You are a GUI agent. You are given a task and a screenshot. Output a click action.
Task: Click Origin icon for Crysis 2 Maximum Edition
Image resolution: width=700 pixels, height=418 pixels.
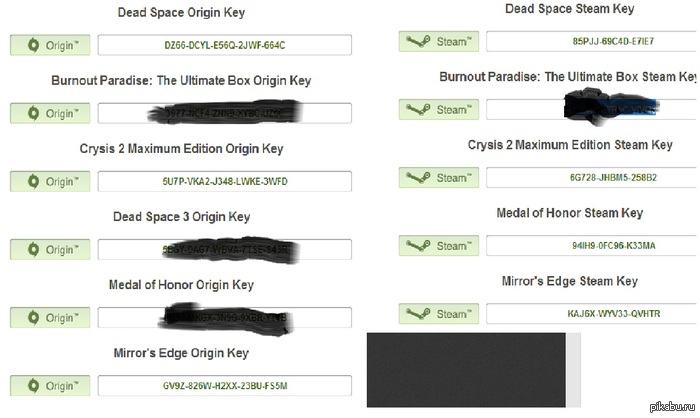(33, 182)
